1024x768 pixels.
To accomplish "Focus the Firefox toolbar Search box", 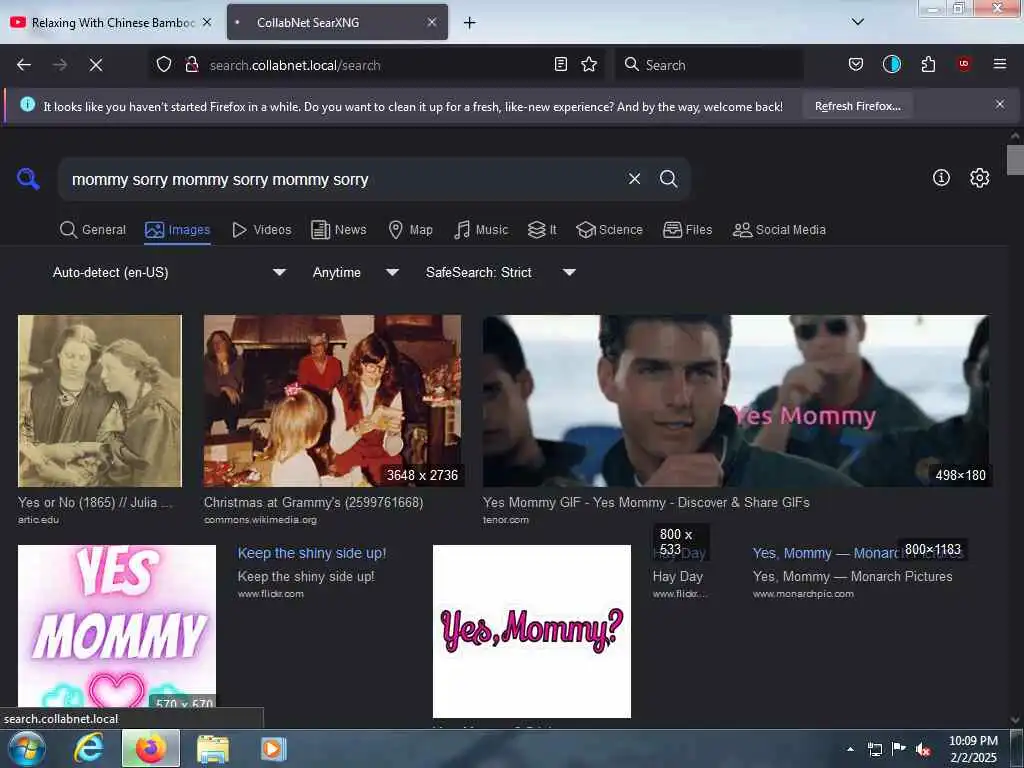I will pyautogui.click(x=709, y=65).
